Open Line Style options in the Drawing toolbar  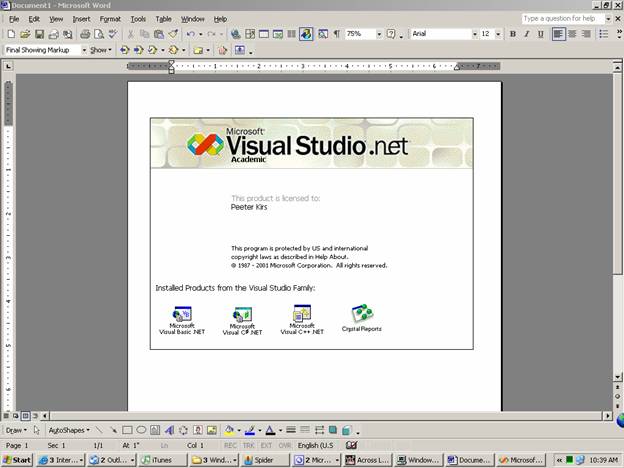click(x=291, y=430)
